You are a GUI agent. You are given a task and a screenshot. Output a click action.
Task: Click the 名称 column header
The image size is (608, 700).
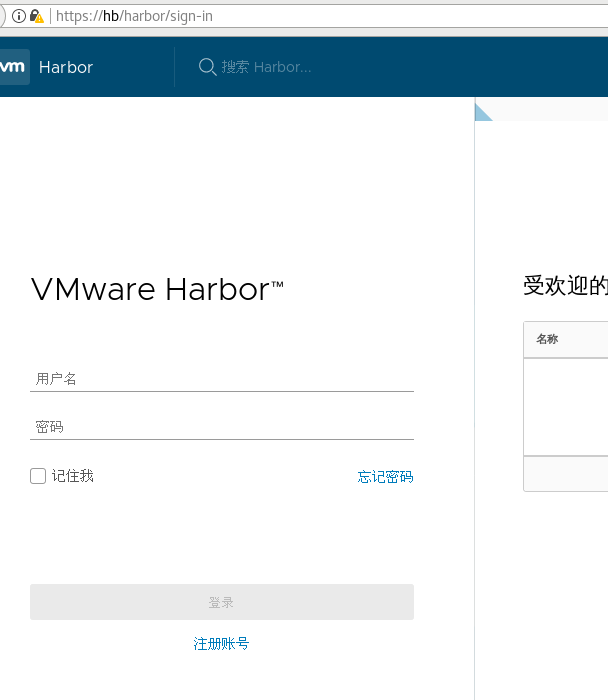tap(547, 339)
